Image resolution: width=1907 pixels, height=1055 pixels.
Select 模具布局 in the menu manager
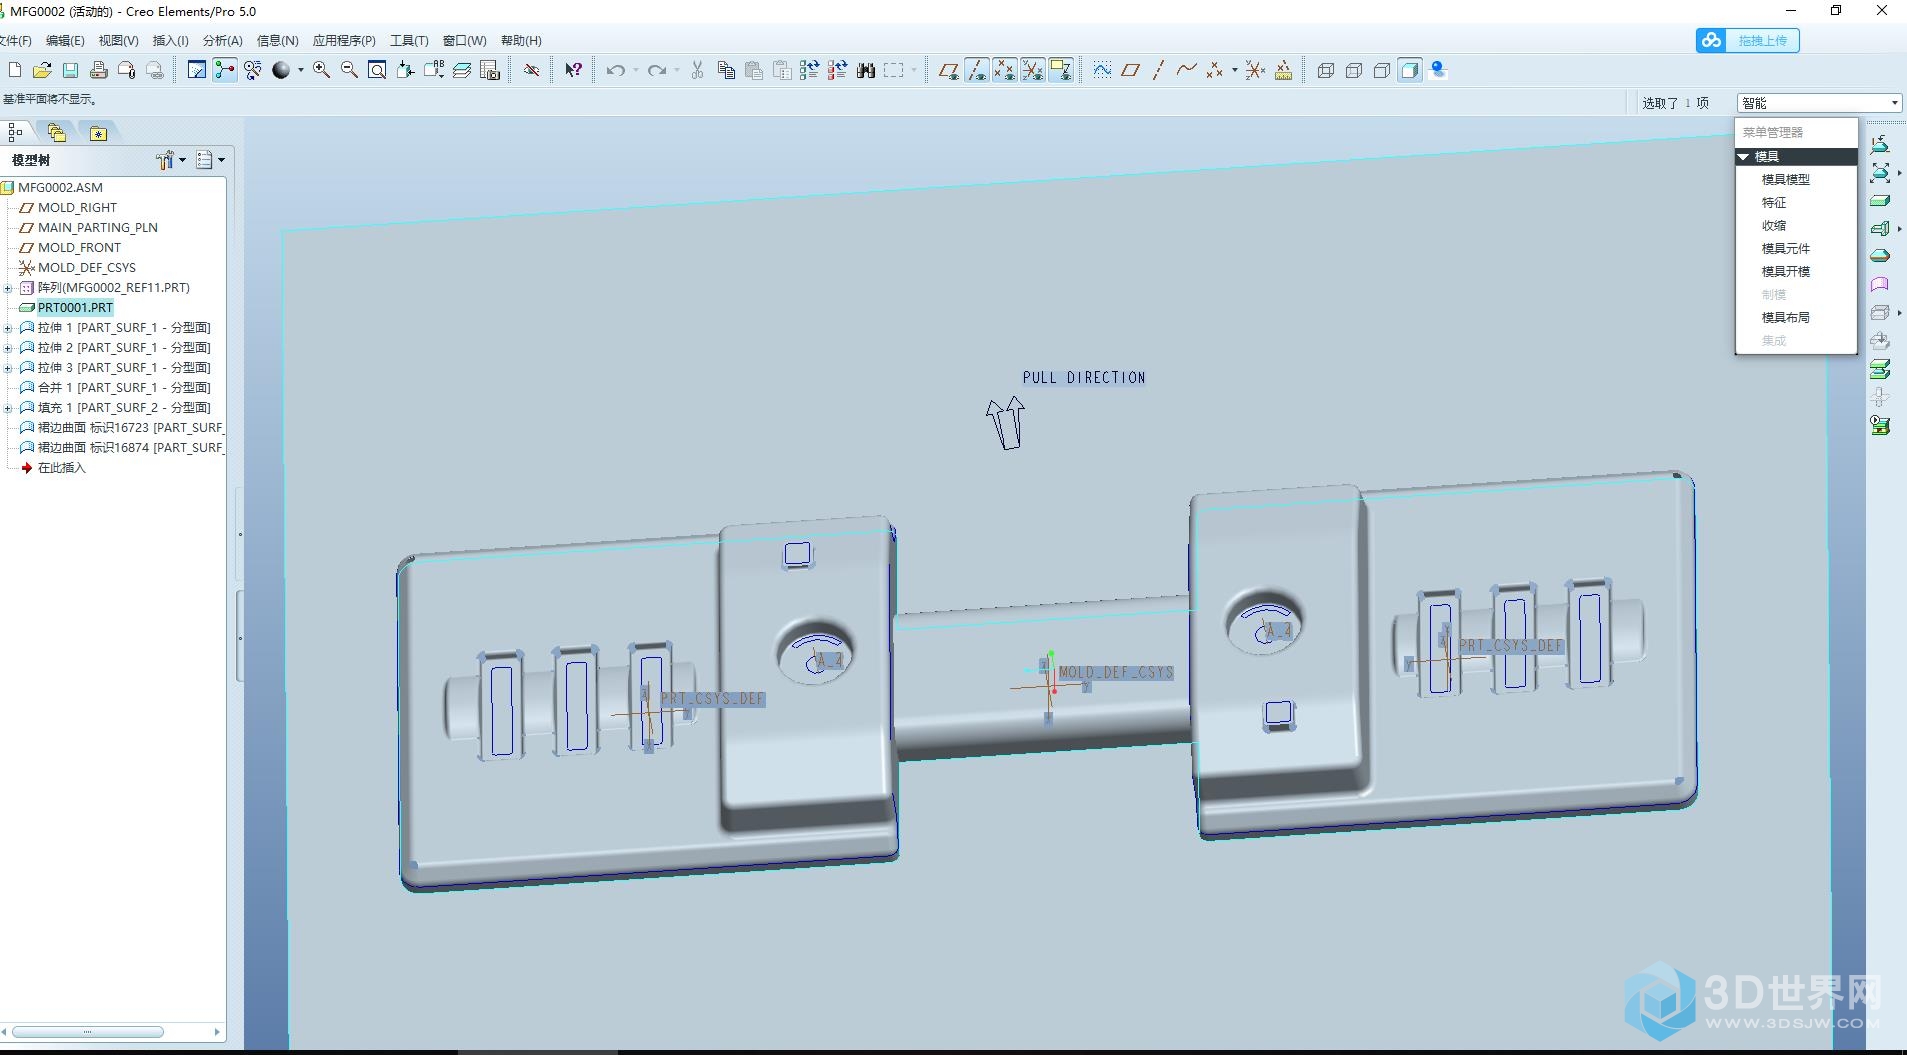pos(1785,318)
